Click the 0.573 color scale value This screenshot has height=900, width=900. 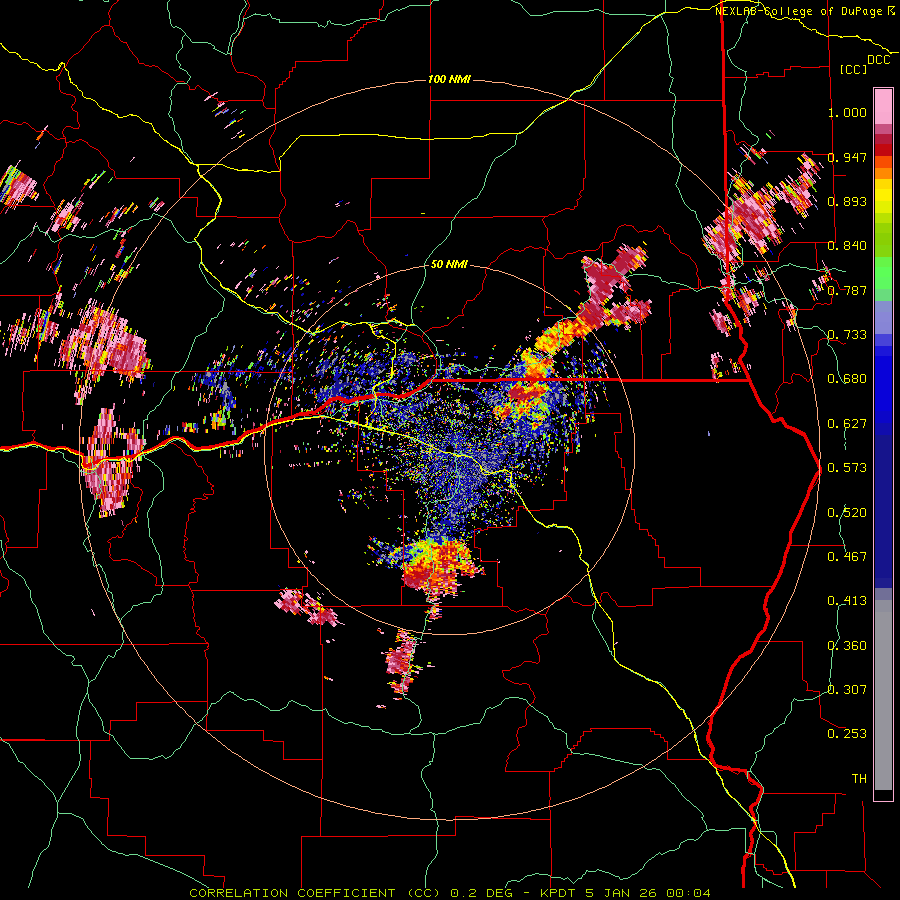pos(847,468)
